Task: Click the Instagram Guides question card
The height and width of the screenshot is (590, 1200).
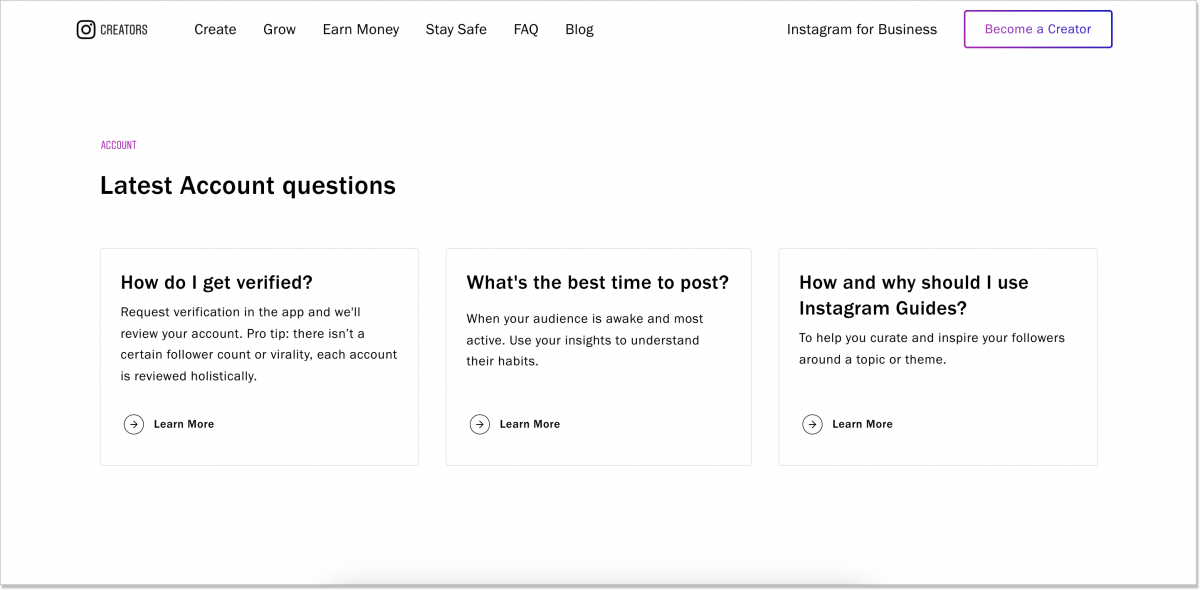Action: pyautogui.click(x=937, y=356)
